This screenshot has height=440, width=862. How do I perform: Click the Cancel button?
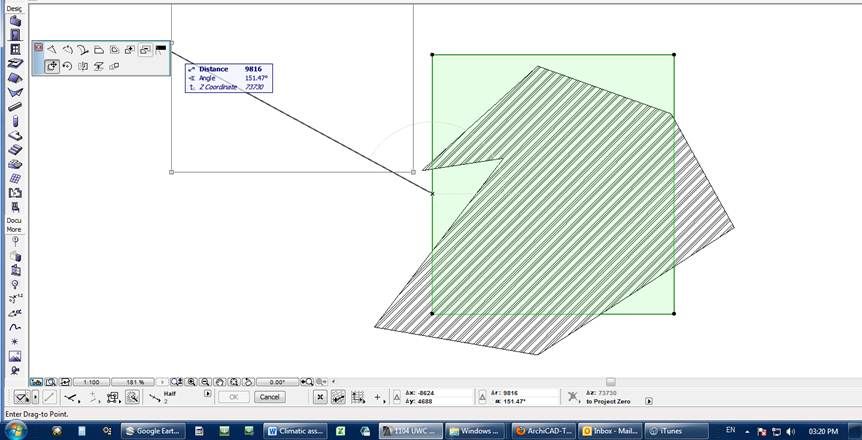[x=269, y=397]
